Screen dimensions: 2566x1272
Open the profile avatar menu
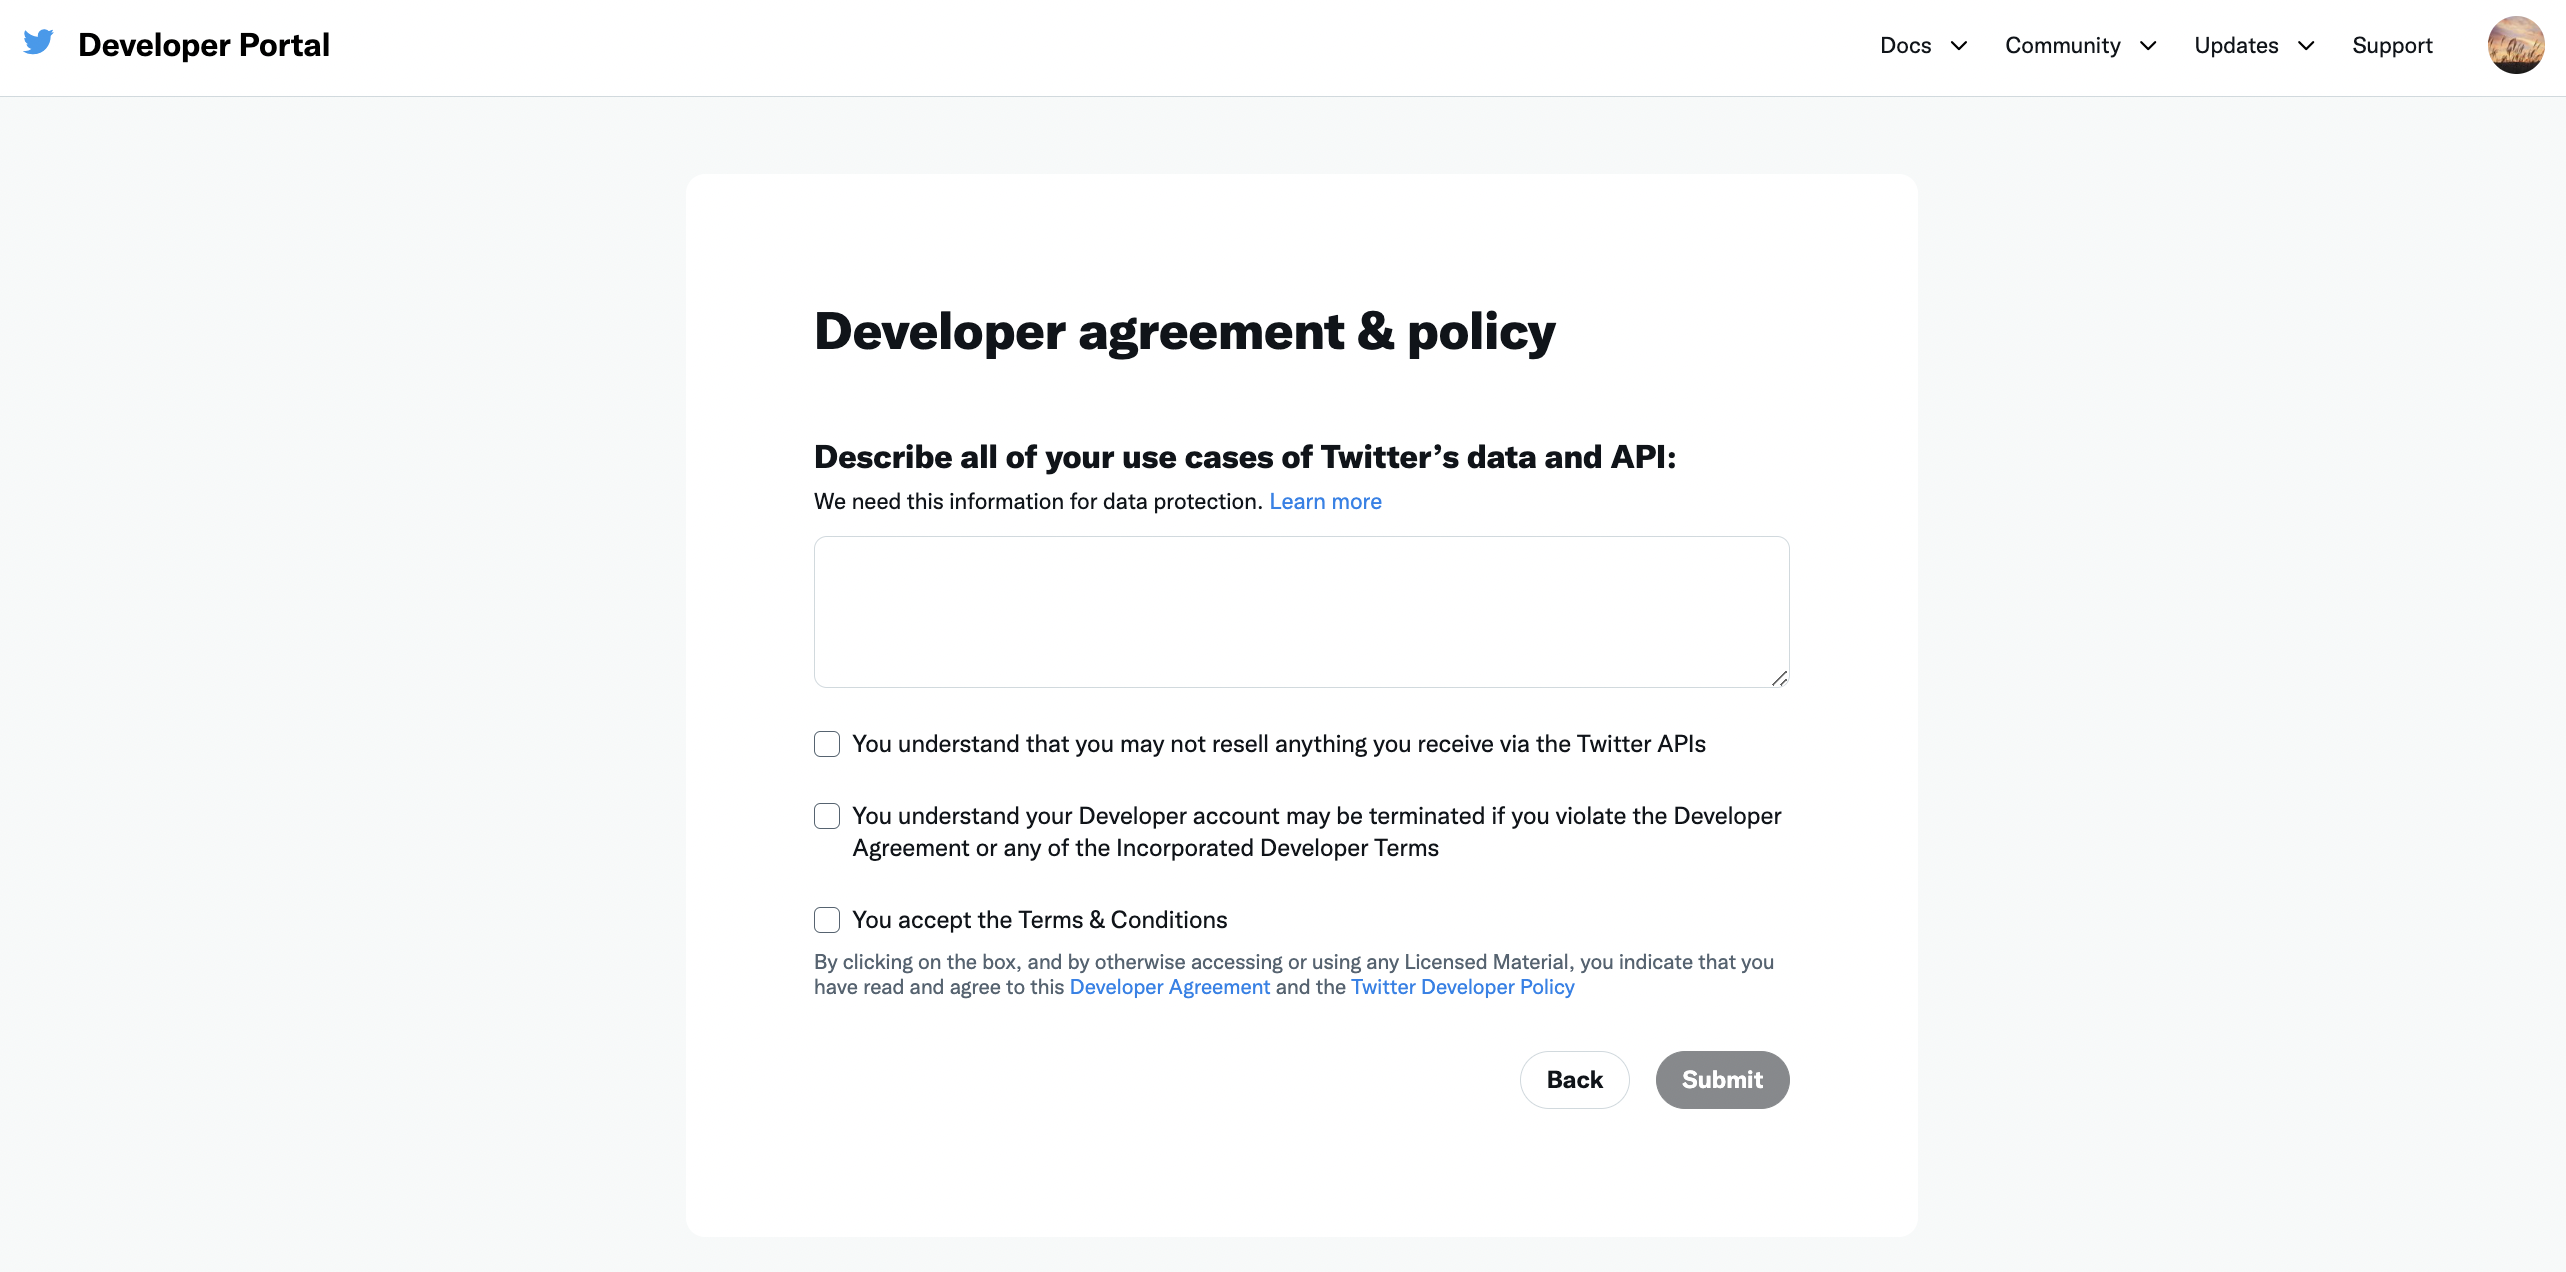pos(2516,45)
